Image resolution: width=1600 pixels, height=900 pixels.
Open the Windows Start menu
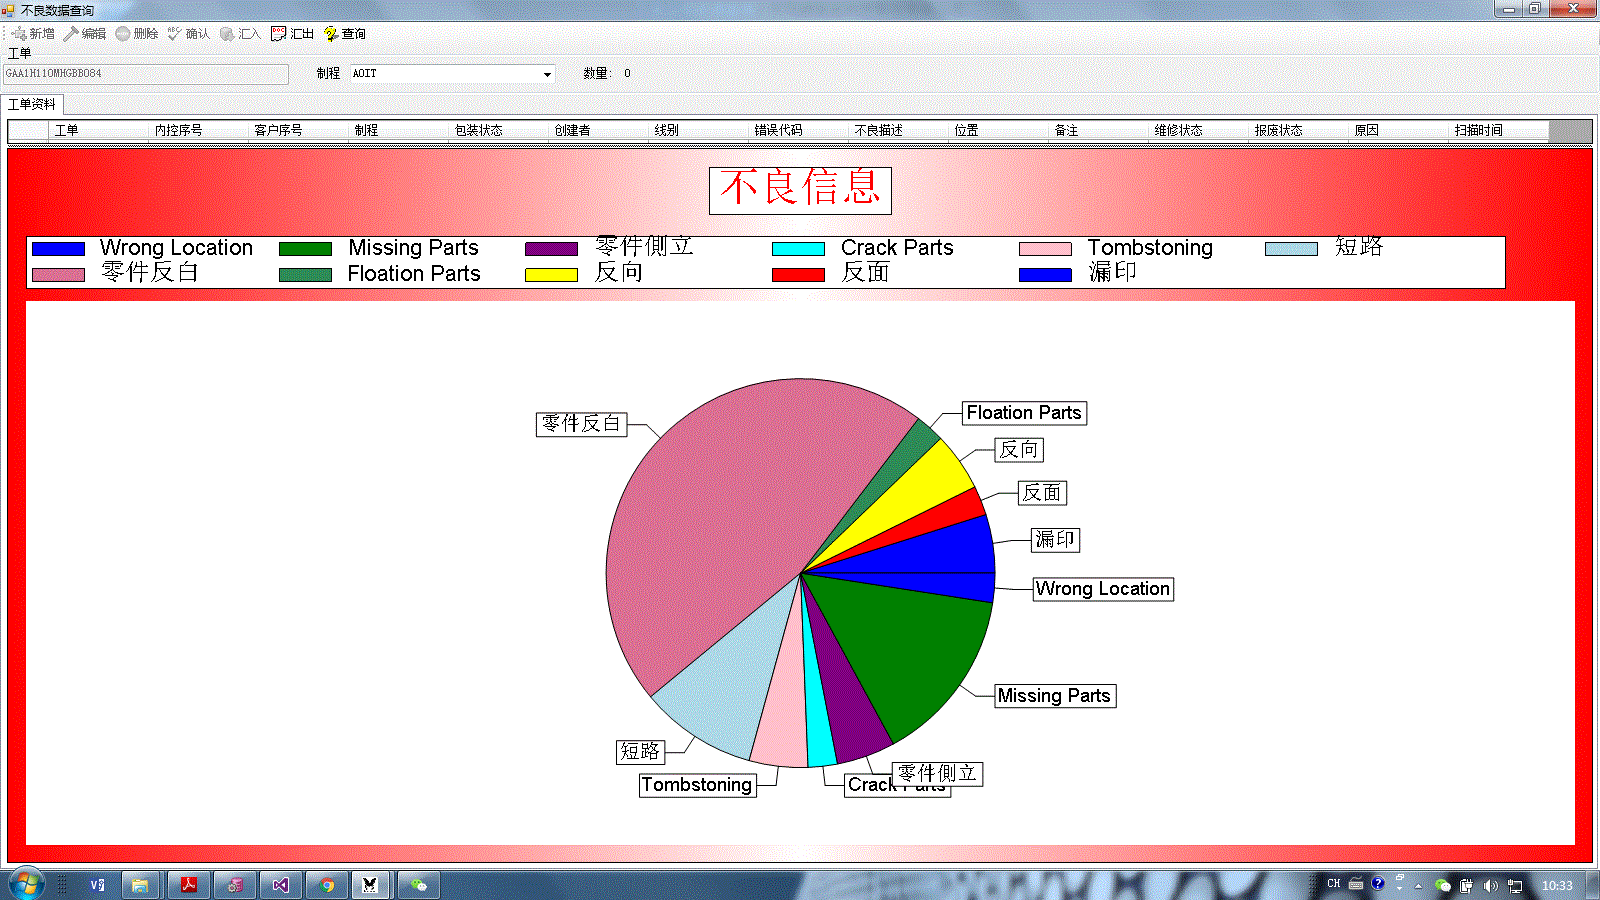(26, 884)
